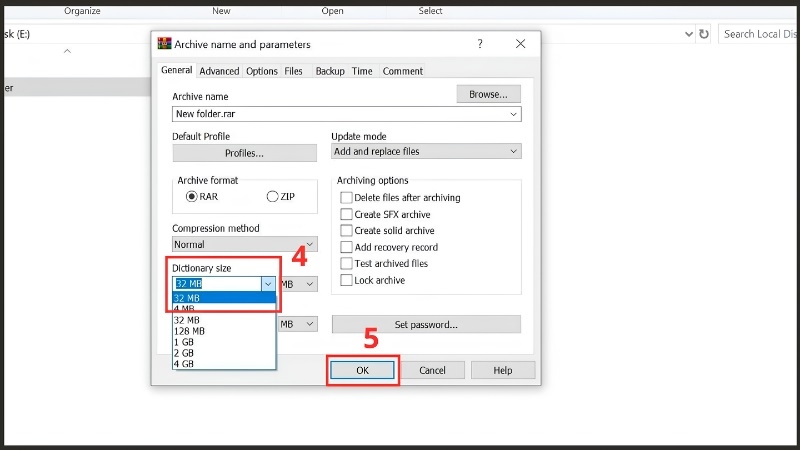Open the Time tab
Viewport: 800px width, 450px height.
point(362,71)
